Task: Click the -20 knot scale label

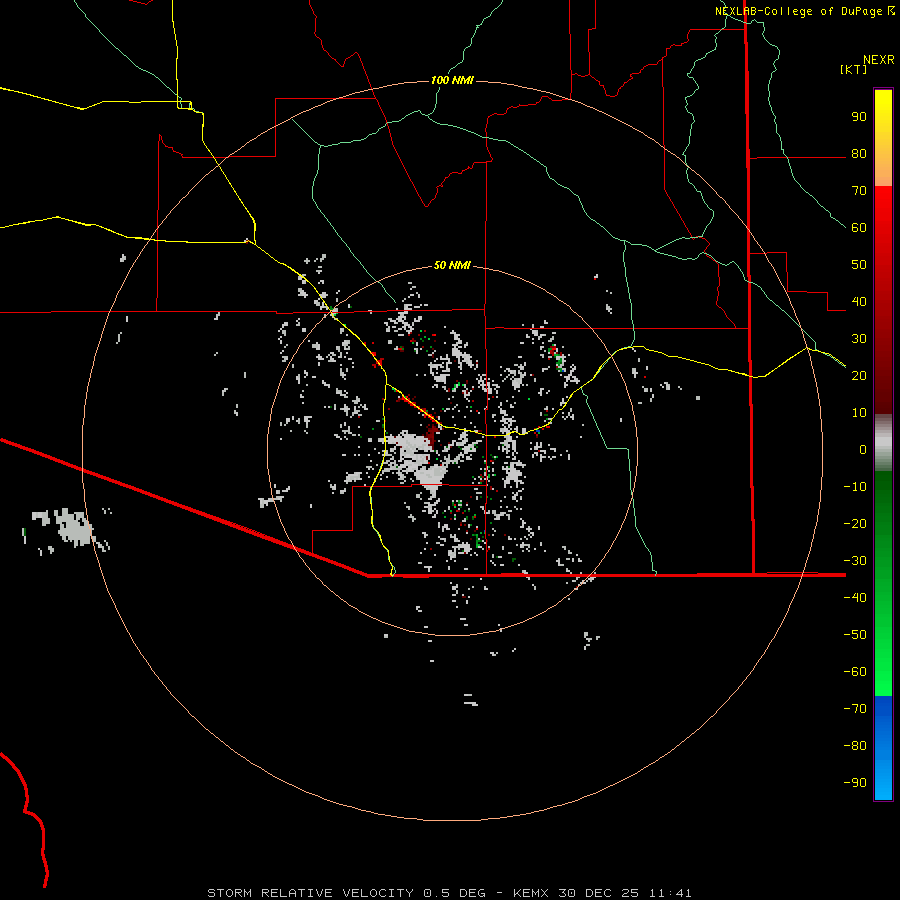Action: (x=855, y=524)
